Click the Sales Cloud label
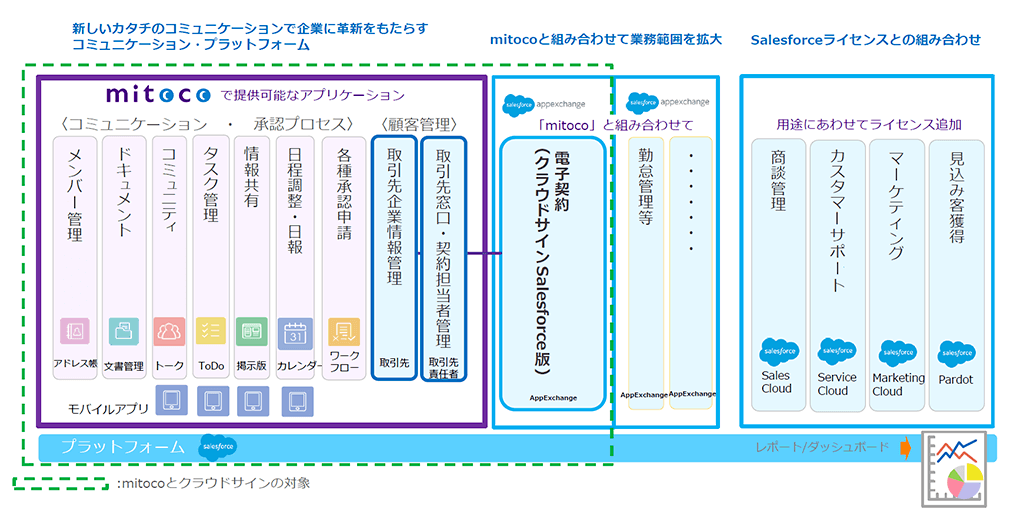The width and height of the screenshot is (1024, 520). pos(776,382)
